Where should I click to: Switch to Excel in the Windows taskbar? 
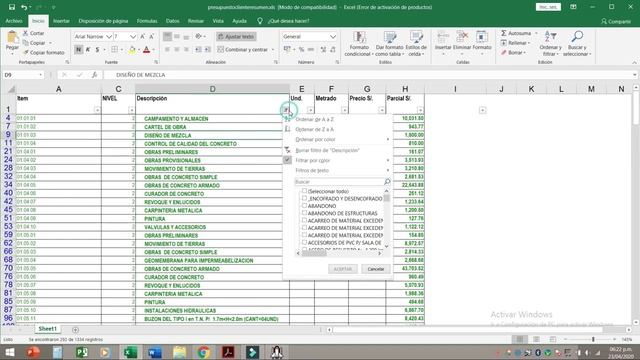click(131, 352)
